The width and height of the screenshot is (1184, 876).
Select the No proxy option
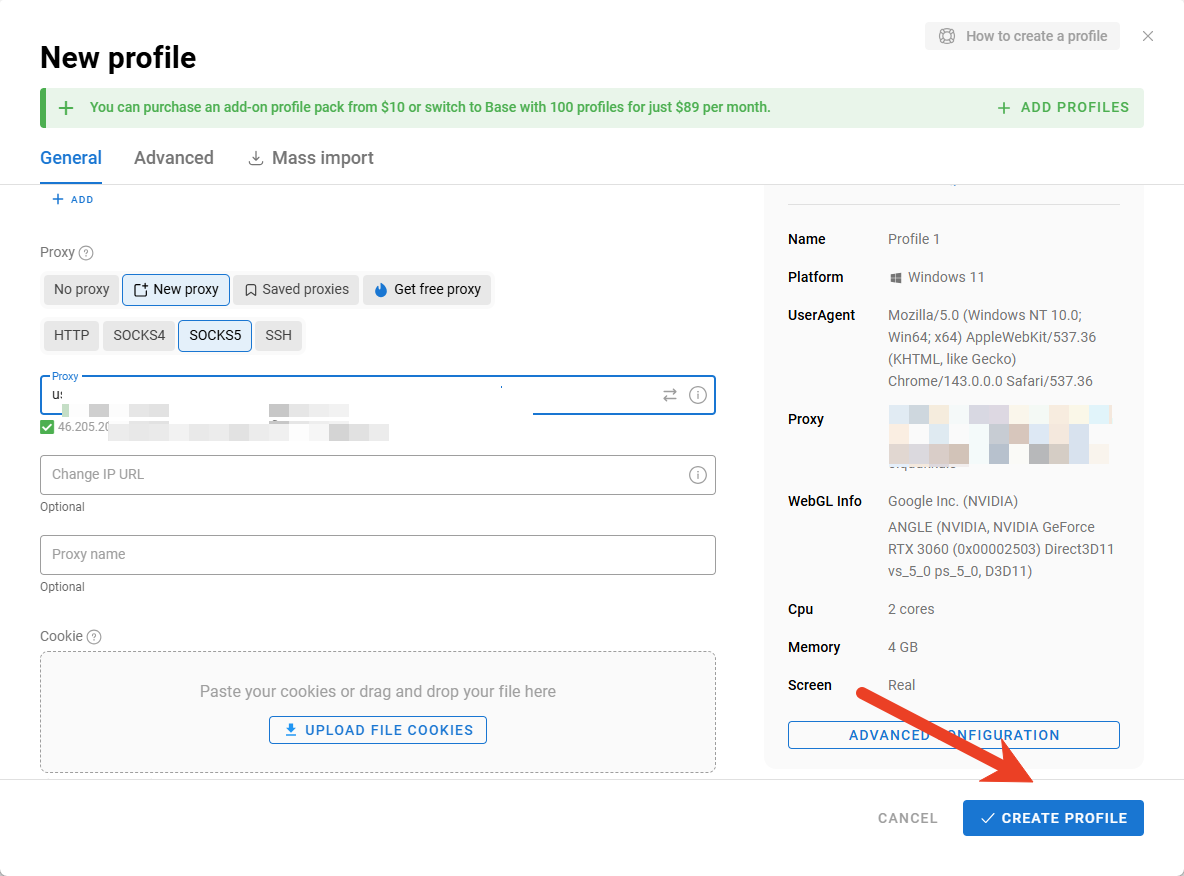81,290
